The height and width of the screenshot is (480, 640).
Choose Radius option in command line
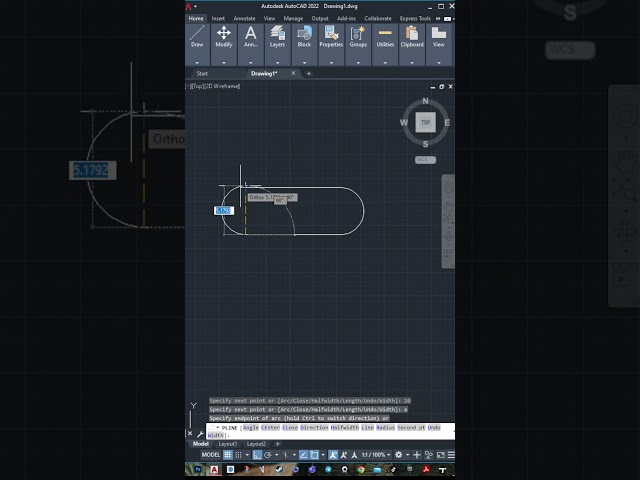[x=385, y=427]
